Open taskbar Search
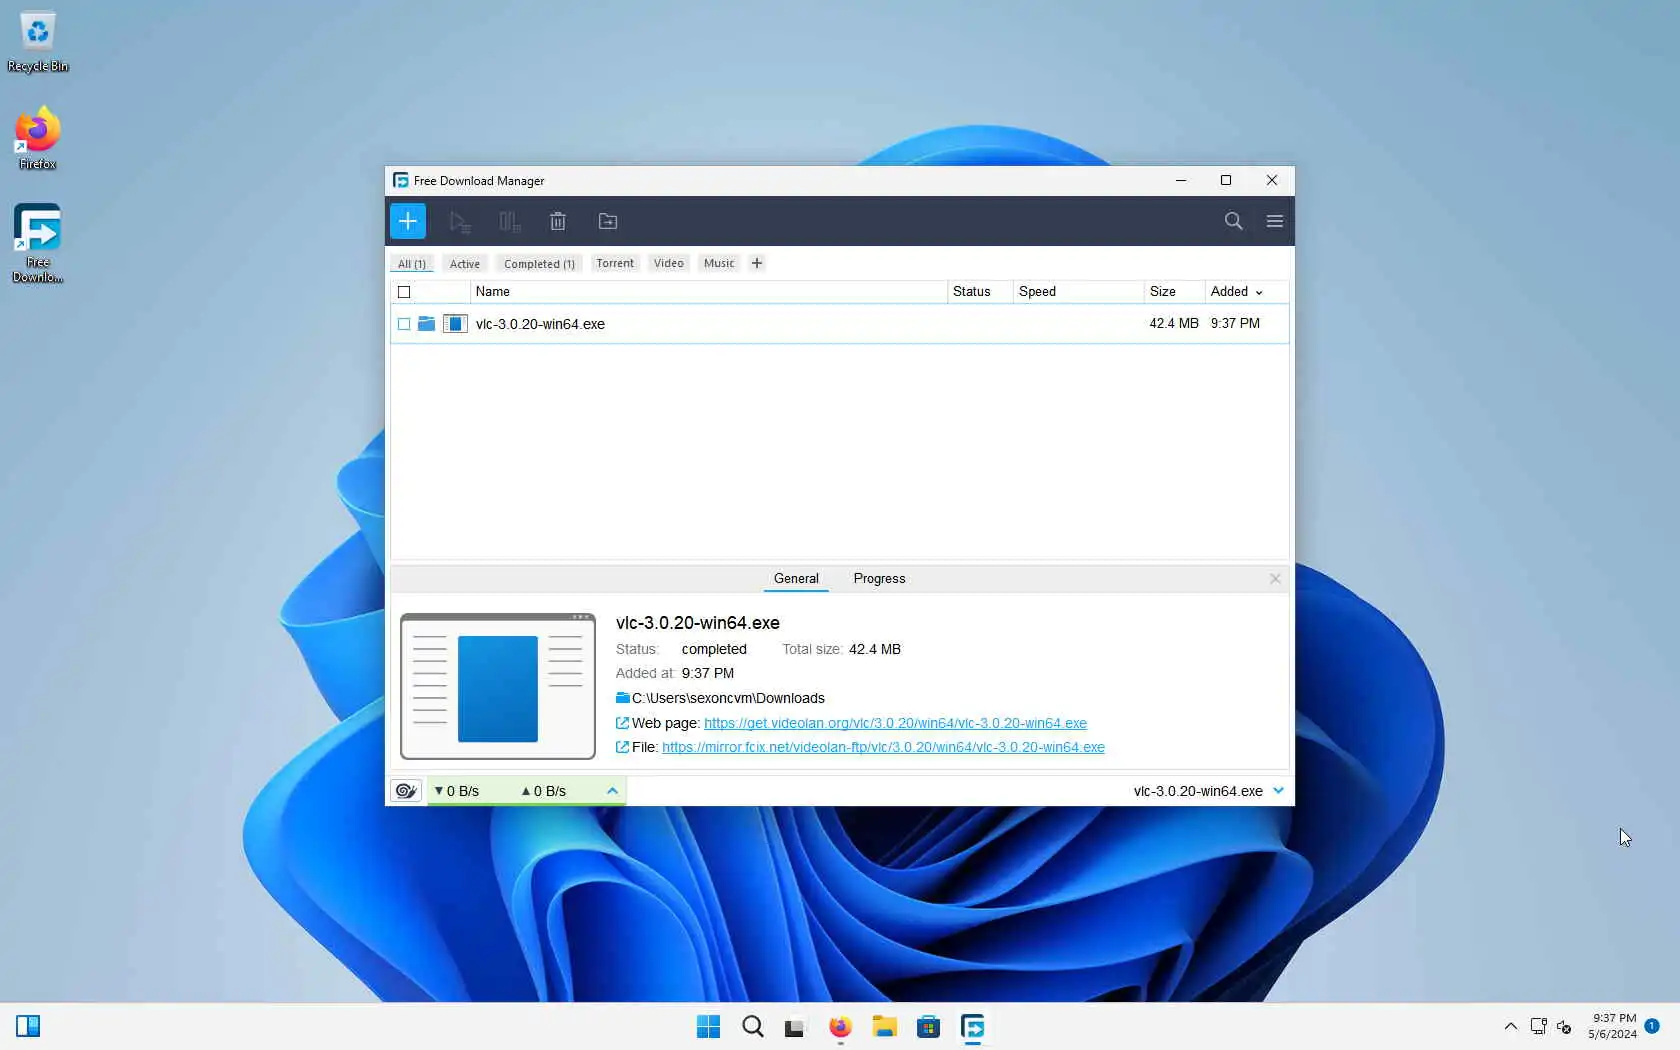Image resolution: width=1680 pixels, height=1050 pixels. [x=753, y=1027]
